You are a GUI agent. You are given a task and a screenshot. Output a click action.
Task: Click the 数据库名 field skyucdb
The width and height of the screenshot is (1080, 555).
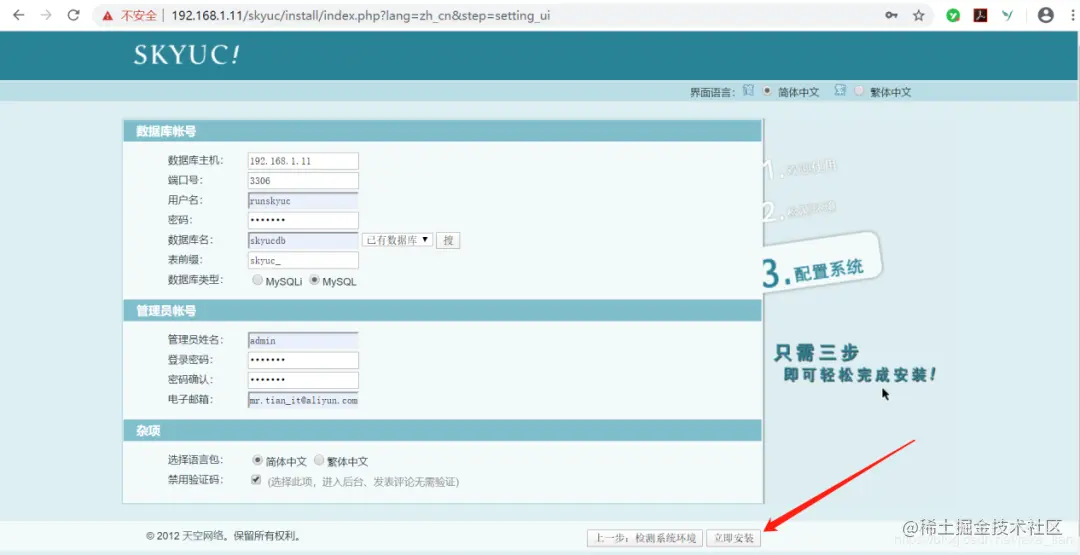[x=303, y=240]
